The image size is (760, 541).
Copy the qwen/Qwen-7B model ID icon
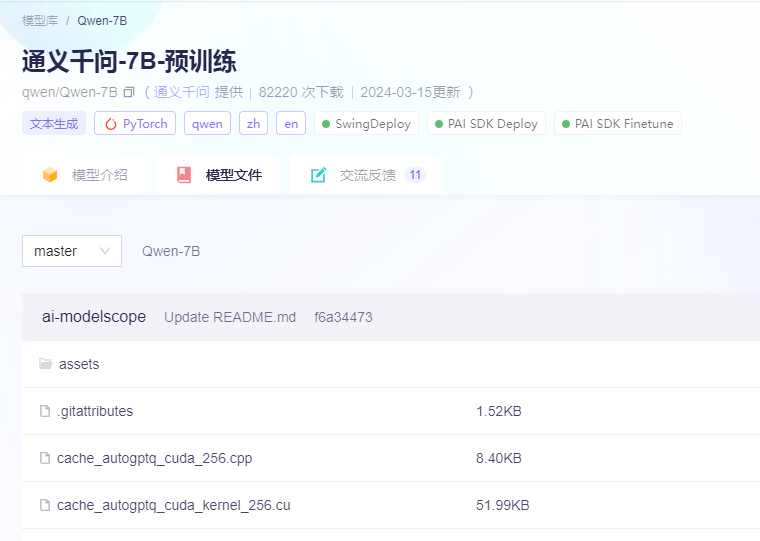click(129, 92)
